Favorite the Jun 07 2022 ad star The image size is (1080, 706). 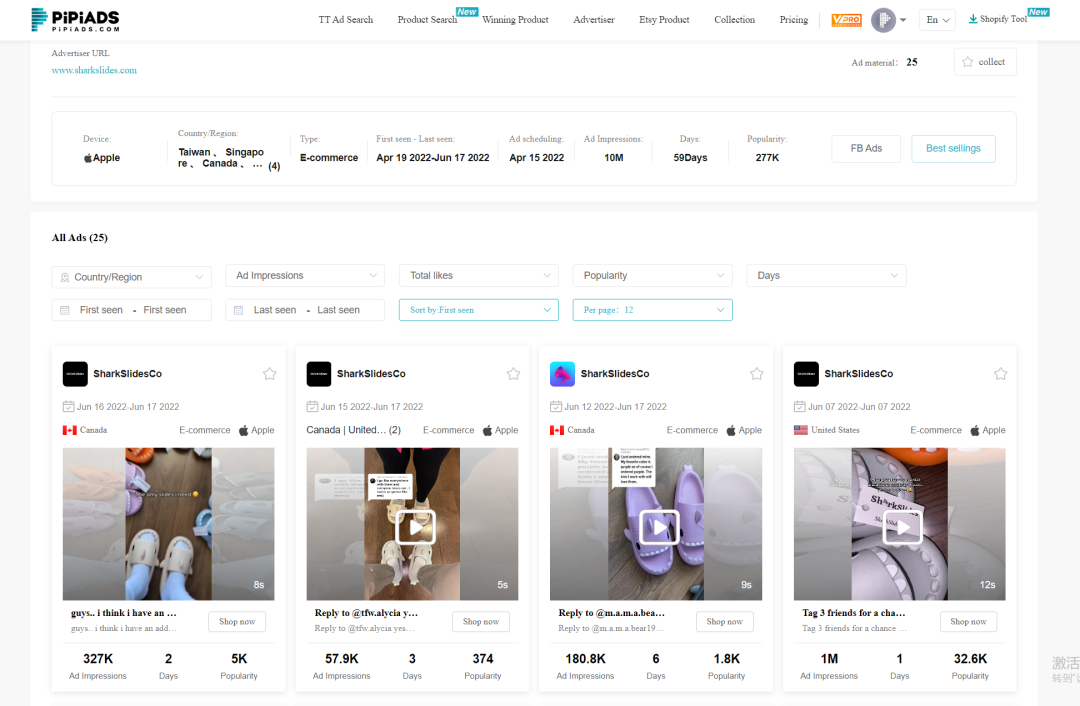pyautogui.click(x=1000, y=373)
